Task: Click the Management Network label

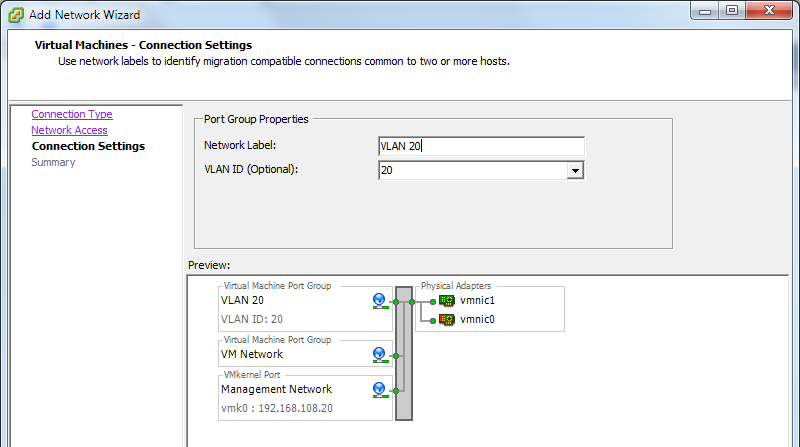Action: (276, 389)
